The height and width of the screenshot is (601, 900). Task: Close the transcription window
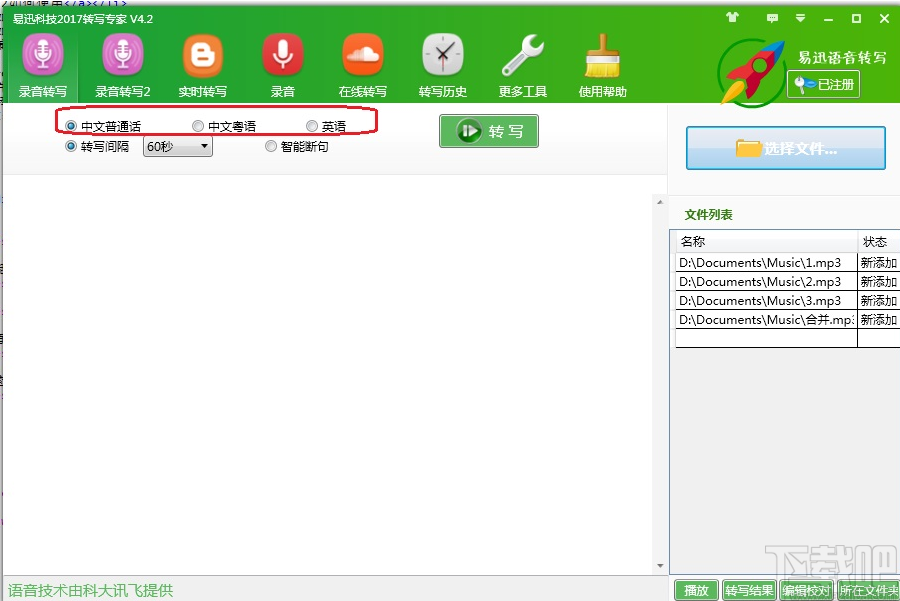[x=885, y=18]
